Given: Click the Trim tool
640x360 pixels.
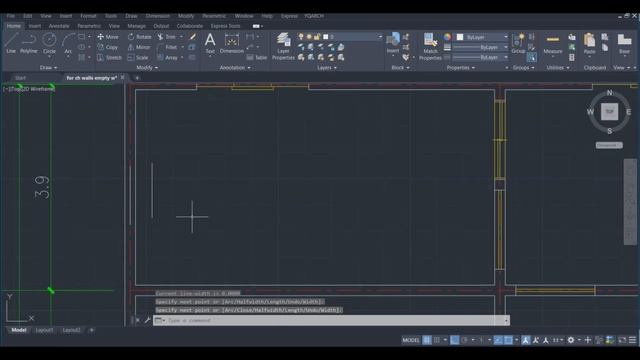Looking at the screenshot, I should pyautogui.click(x=167, y=37).
